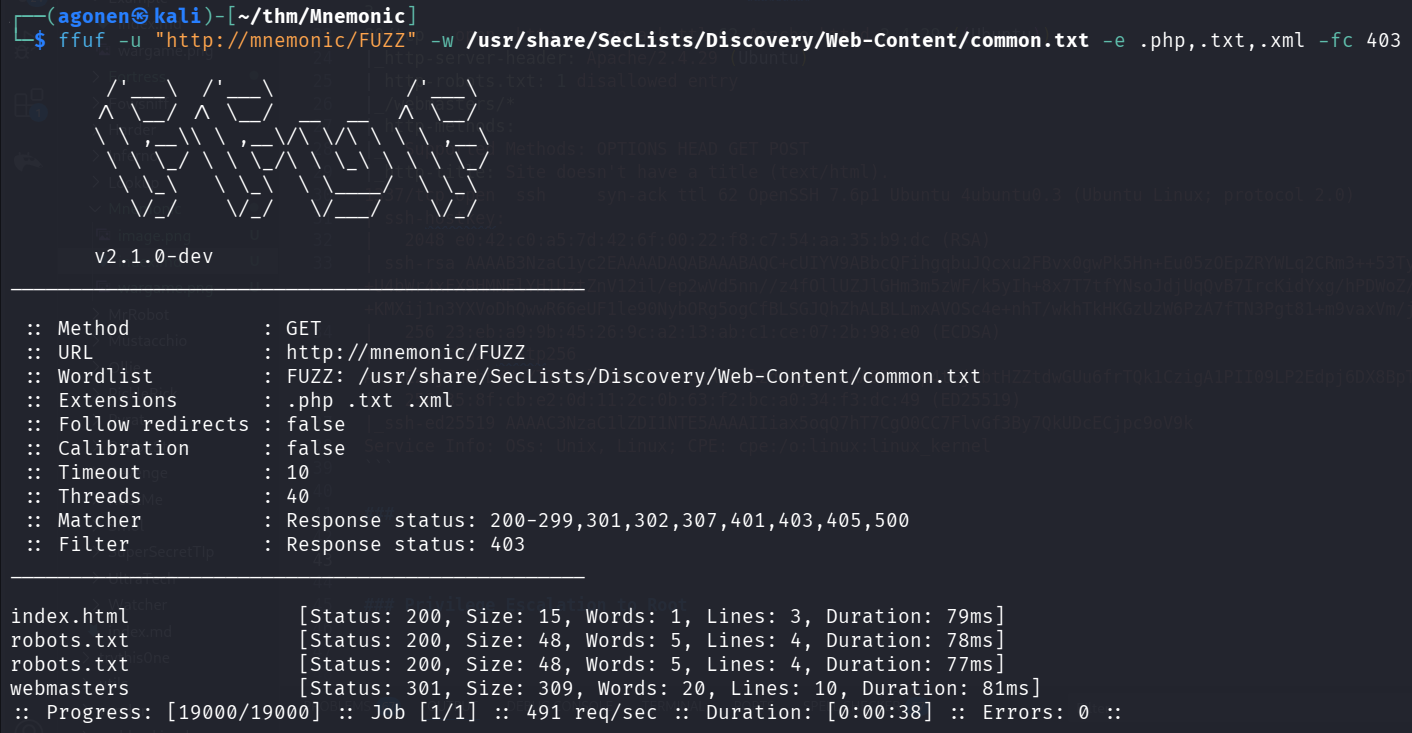Click the ffuf ASCII art logo
The image size is (1412, 733).
pos(290,150)
